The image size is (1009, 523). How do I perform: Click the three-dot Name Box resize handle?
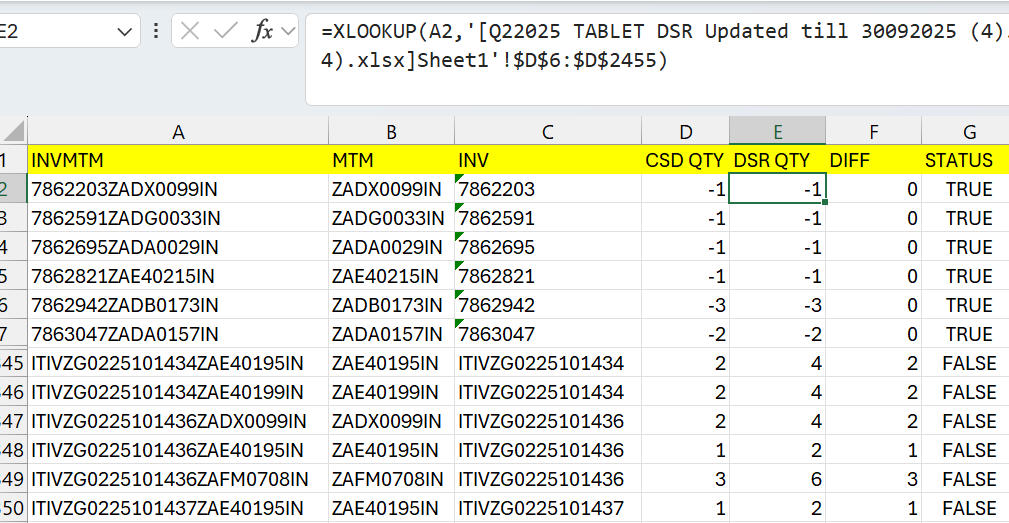click(x=156, y=32)
